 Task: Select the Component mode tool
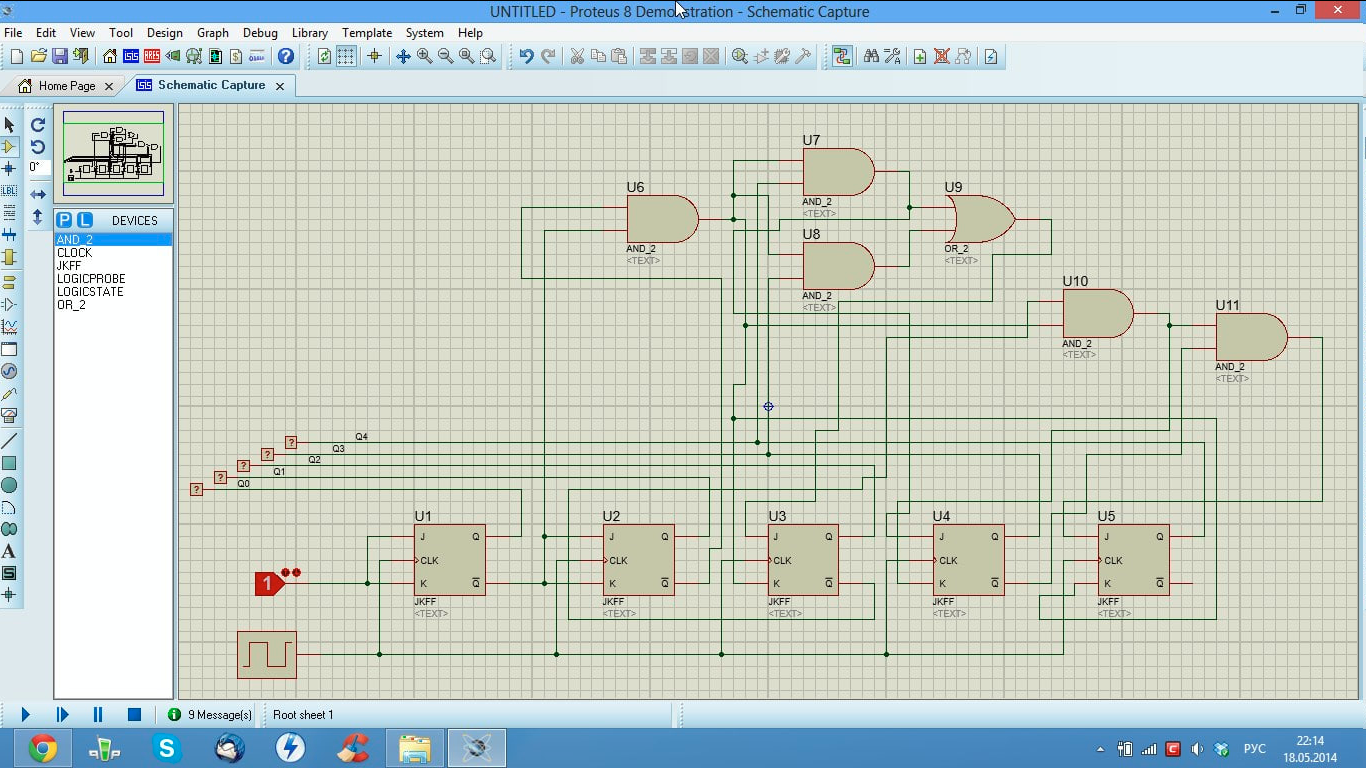[x=10, y=146]
